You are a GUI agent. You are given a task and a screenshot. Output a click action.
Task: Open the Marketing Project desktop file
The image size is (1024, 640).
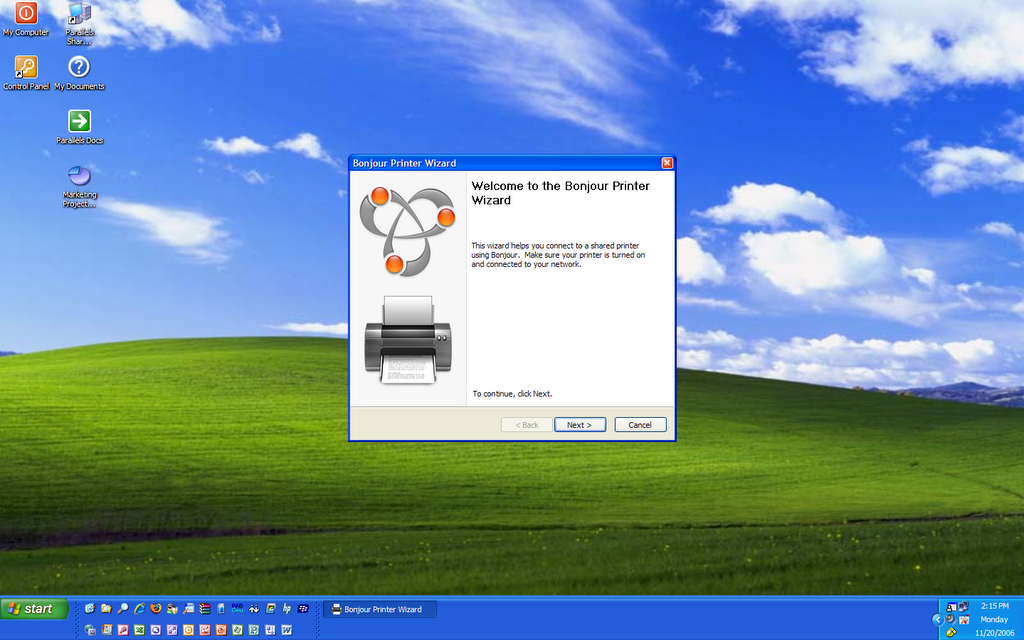(x=80, y=186)
